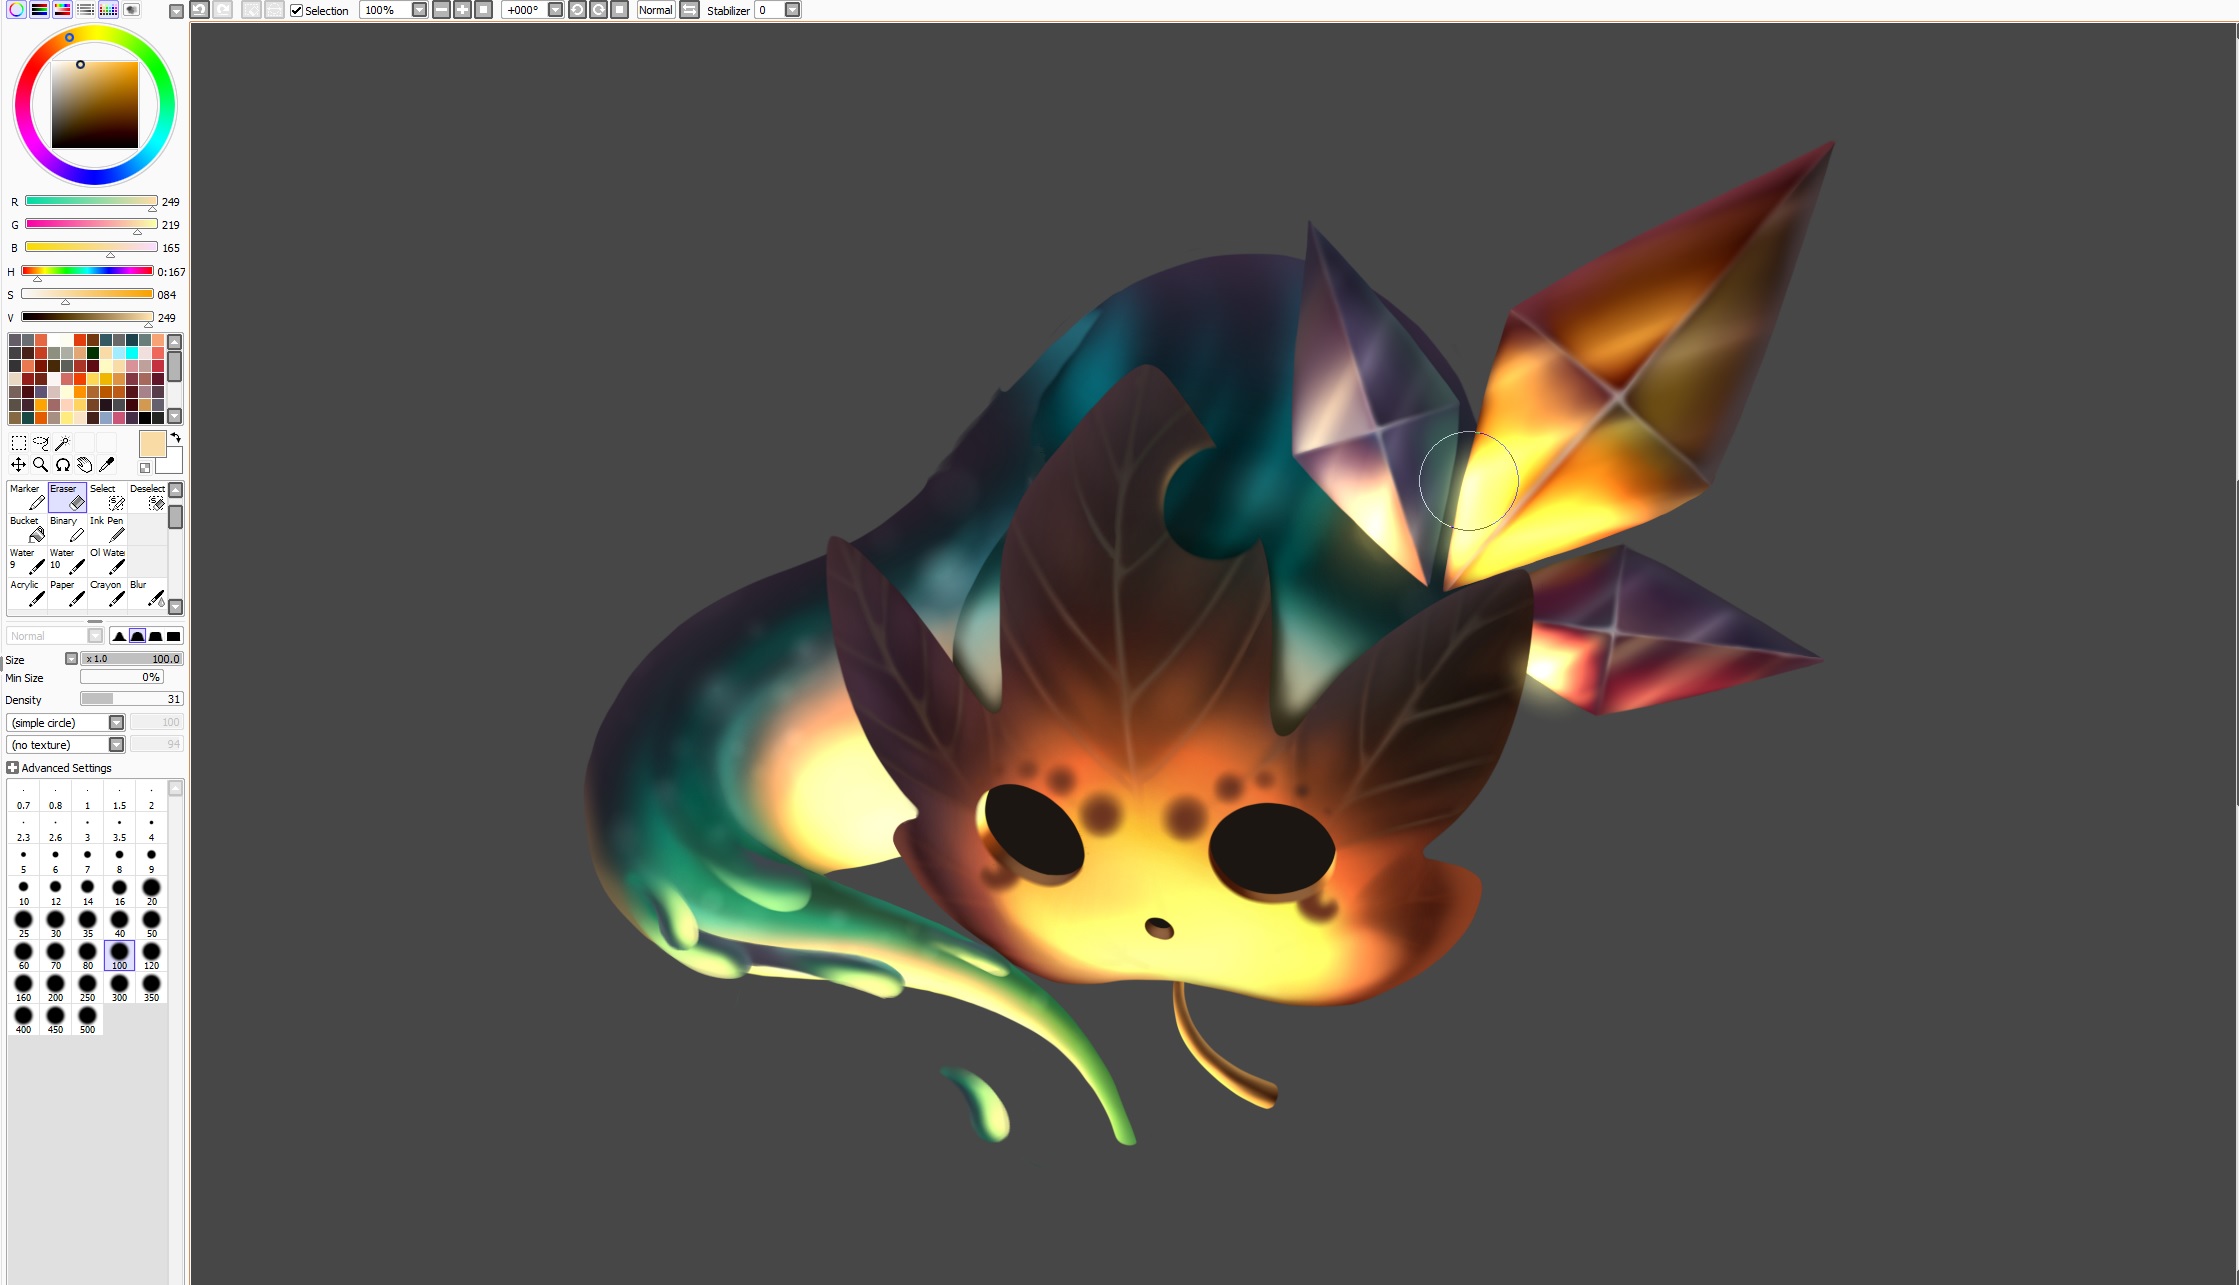Click the foreground color swatch
This screenshot has height=1285, width=2239.
tap(152, 445)
